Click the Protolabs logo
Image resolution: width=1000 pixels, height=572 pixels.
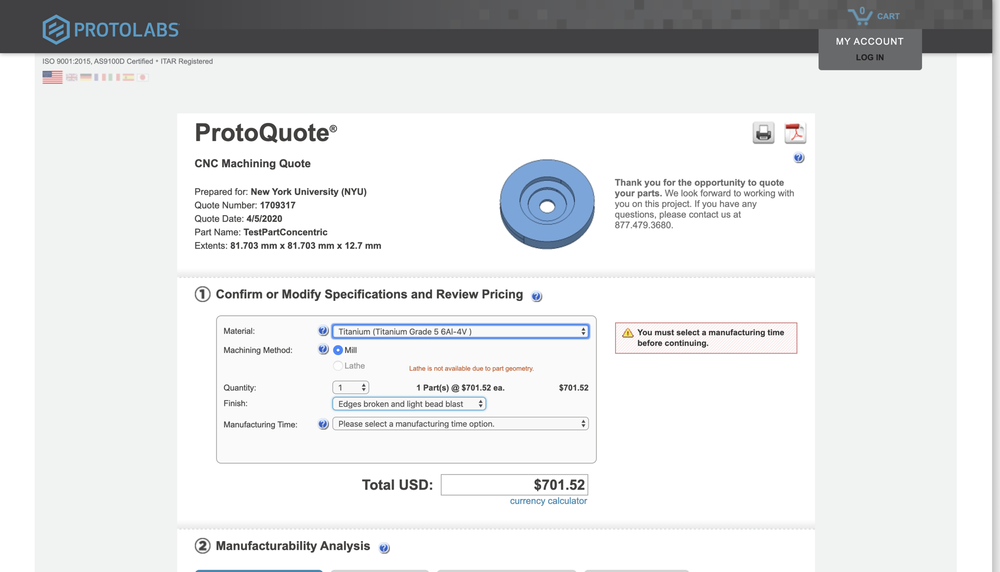[111, 29]
